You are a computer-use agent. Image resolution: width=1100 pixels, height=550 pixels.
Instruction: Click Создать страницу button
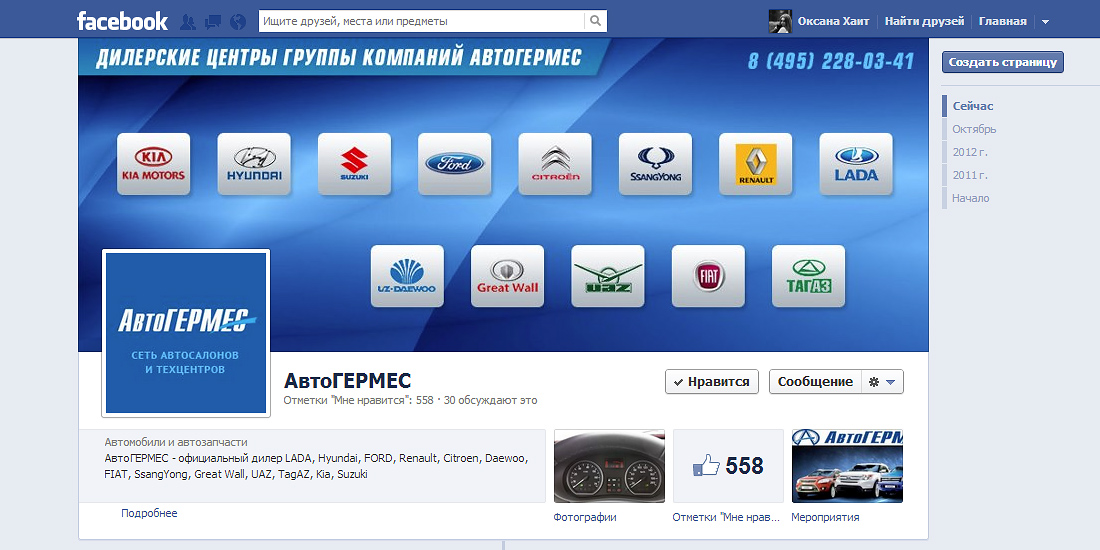tap(1002, 62)
